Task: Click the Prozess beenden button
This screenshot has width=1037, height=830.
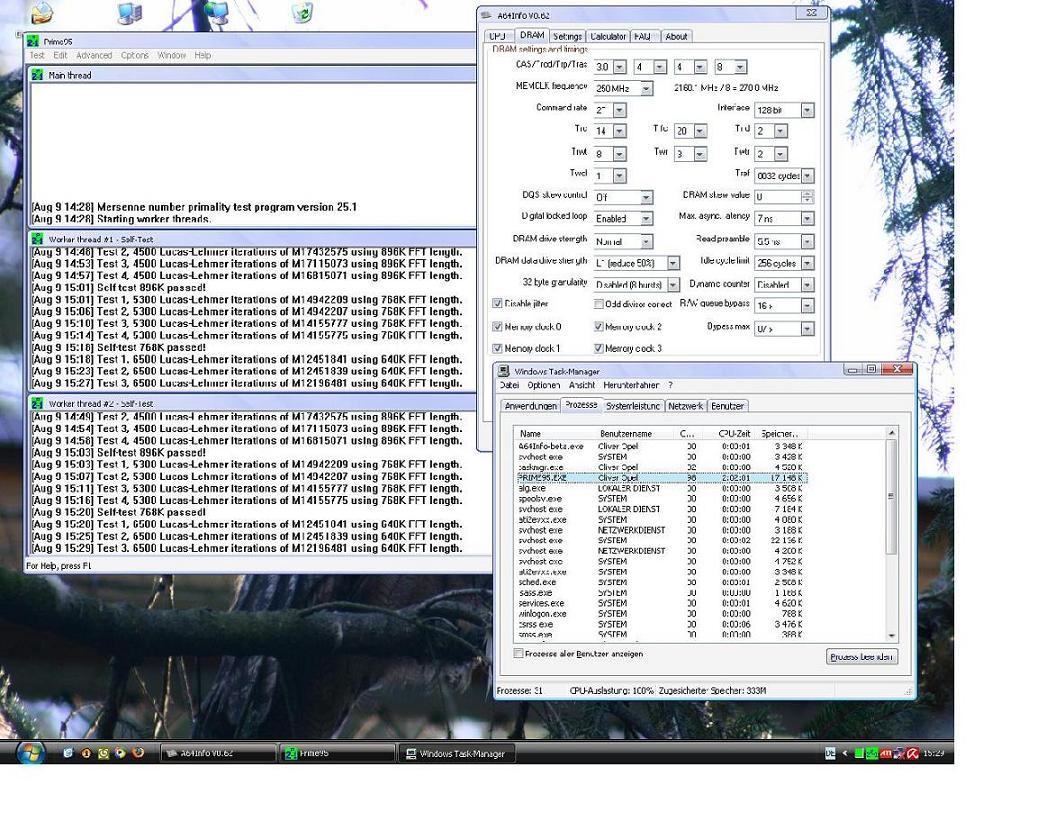Action: click(x=862, y=657)
